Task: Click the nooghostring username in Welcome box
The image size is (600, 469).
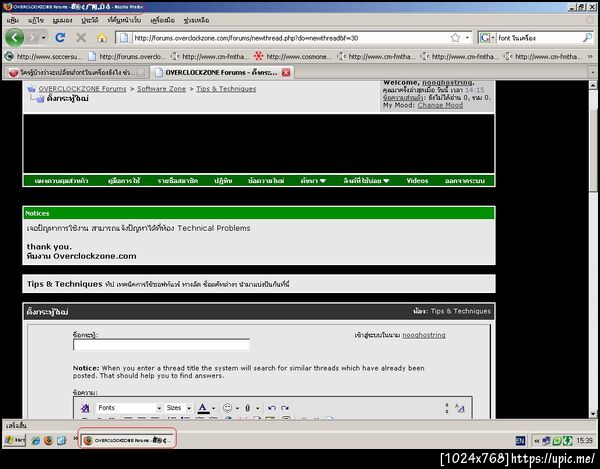Action: (447, 83)
